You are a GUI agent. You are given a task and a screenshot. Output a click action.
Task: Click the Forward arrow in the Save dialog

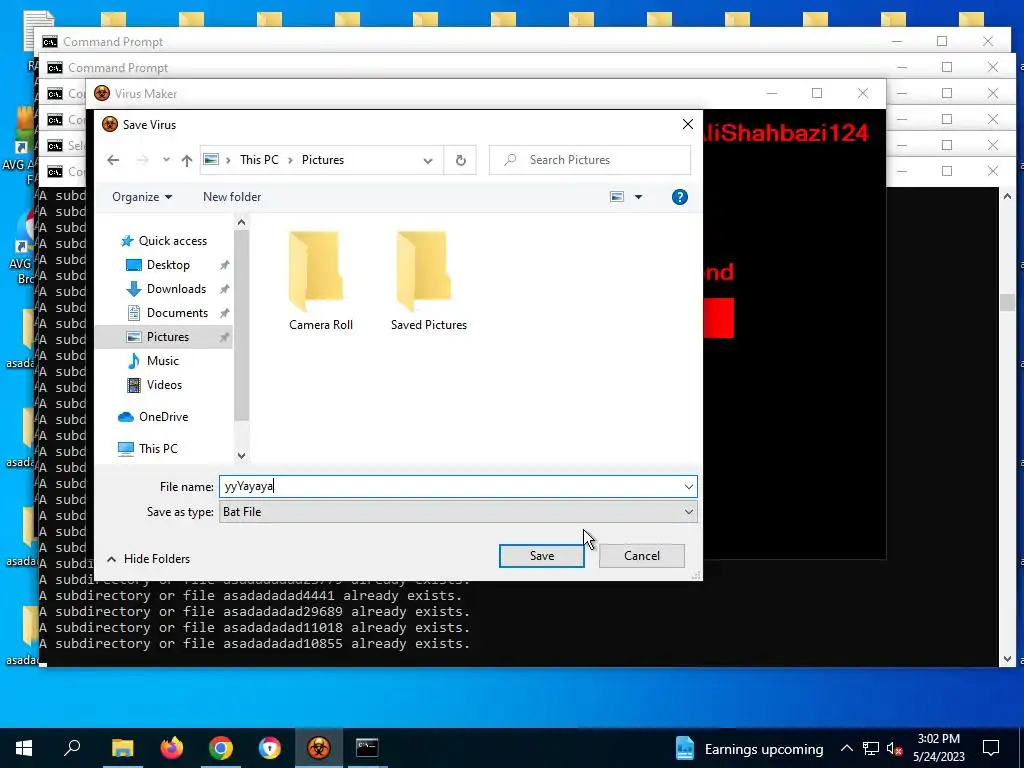click(x=142, y=160)
